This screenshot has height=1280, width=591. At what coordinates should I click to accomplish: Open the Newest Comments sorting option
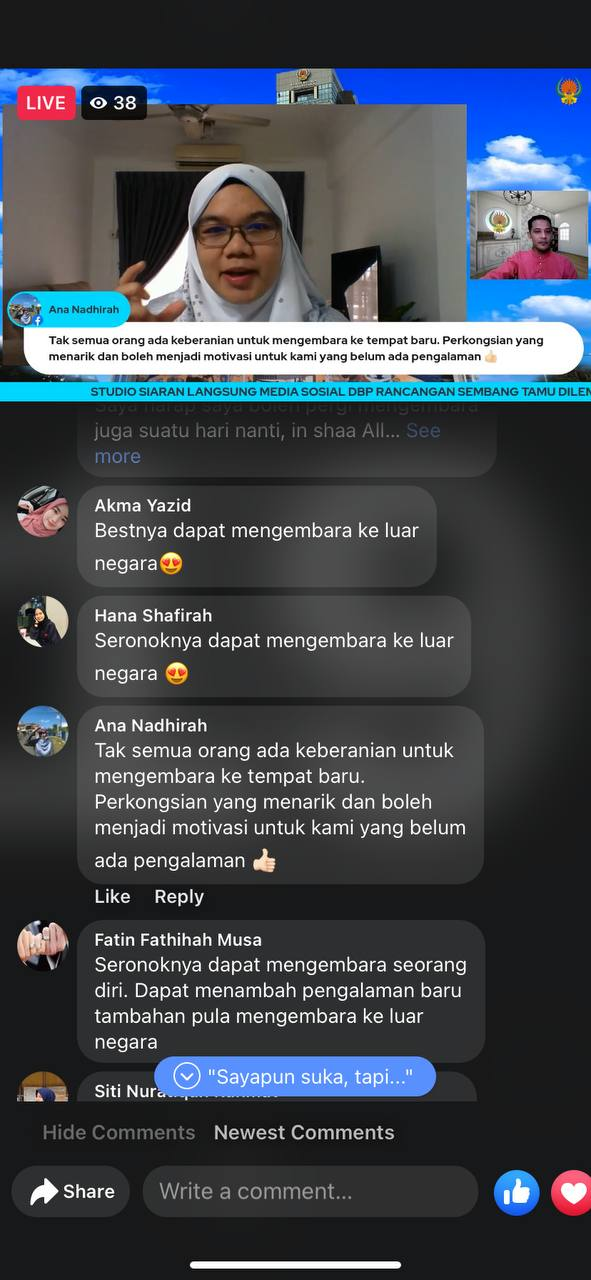(x=304, y=1132)
